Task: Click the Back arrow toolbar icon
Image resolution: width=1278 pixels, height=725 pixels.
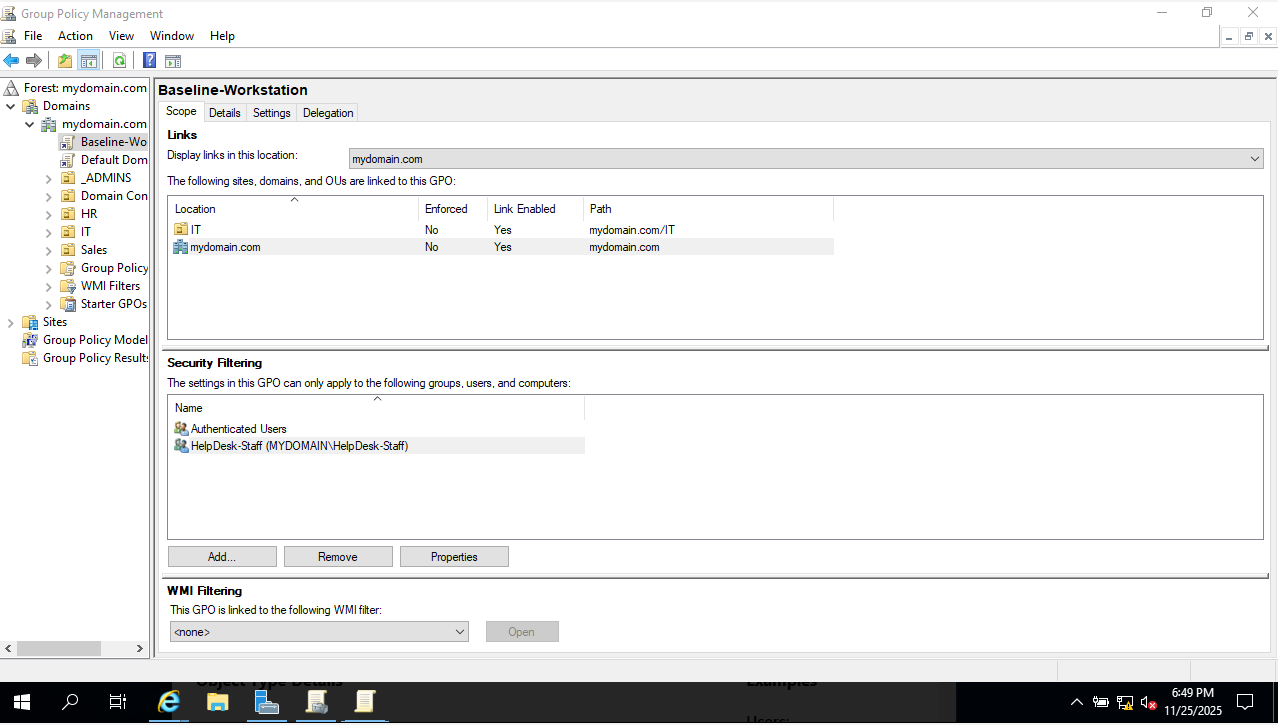Action: pos(12,61)
